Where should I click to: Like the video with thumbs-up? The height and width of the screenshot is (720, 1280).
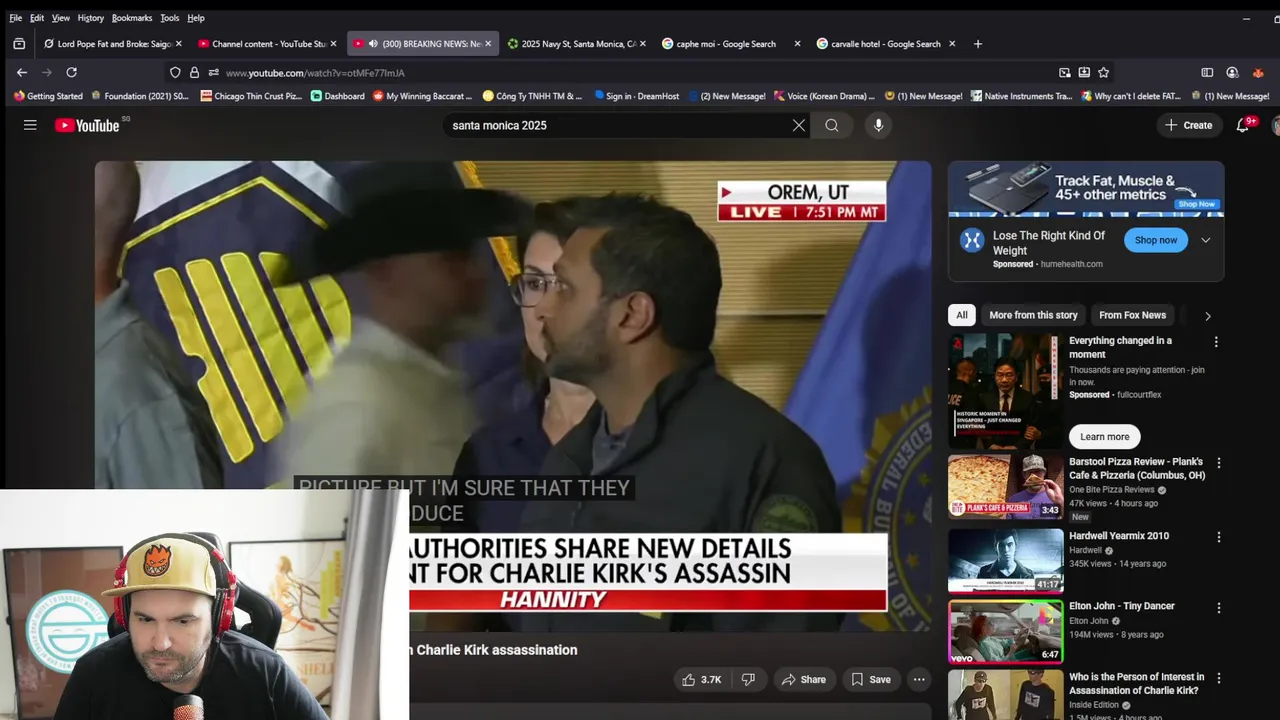click(x=701, y=679)
